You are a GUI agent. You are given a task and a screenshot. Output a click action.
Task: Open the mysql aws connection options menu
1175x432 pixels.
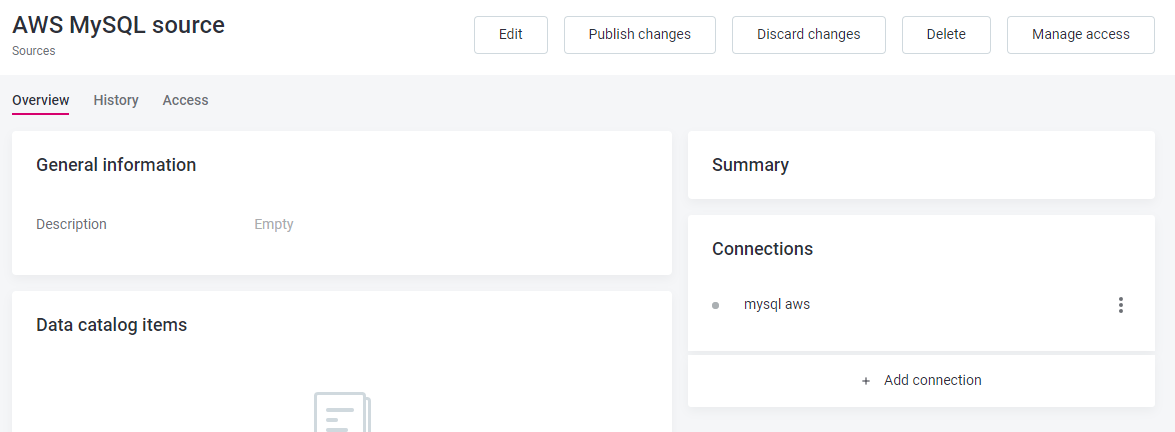click(1120, 305)
